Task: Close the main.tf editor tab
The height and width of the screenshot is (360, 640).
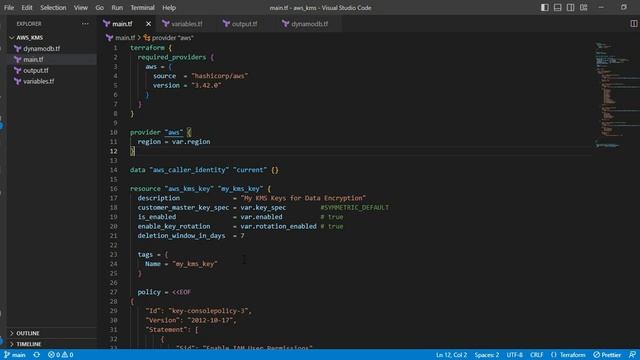Action: (x=148, y=24)
